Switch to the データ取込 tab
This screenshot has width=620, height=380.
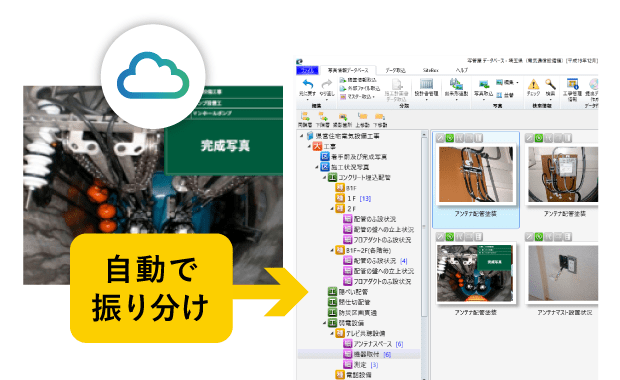[x=395, y=70]
